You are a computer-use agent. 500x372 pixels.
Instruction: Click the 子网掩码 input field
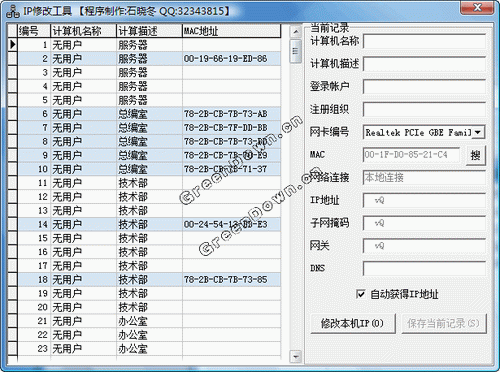click(x=424, y=223)
